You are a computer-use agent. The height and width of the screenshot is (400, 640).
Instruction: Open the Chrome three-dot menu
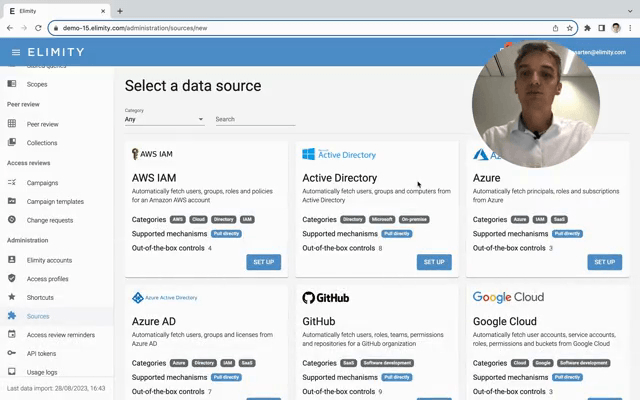tap(630, 28)
